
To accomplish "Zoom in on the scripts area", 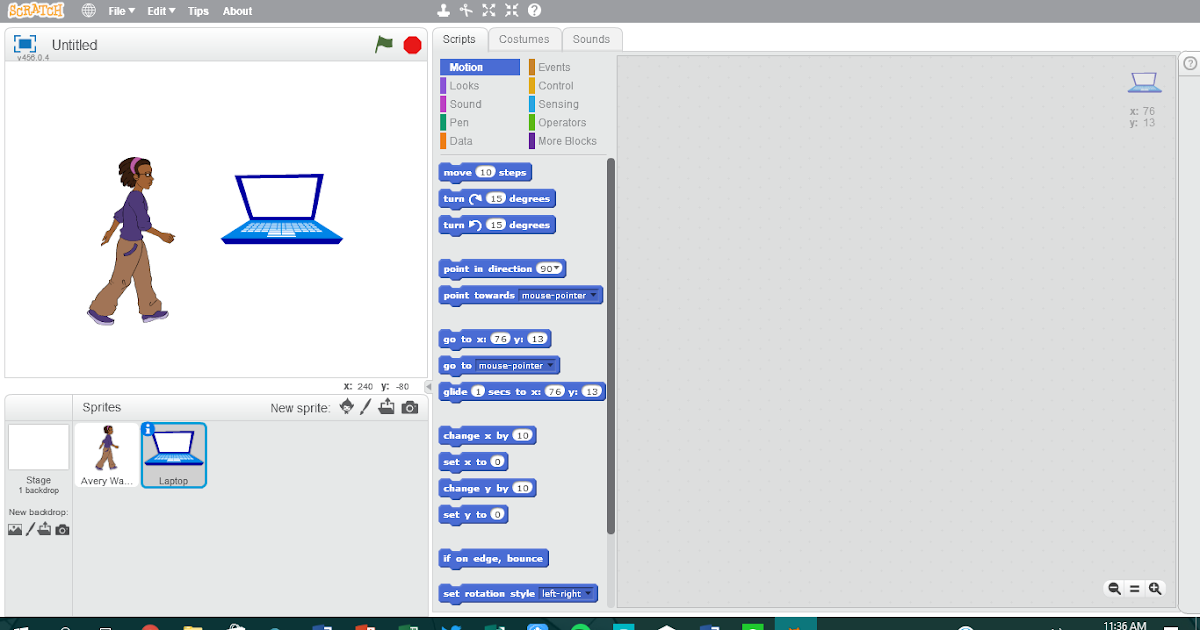I will [1153, 589].
